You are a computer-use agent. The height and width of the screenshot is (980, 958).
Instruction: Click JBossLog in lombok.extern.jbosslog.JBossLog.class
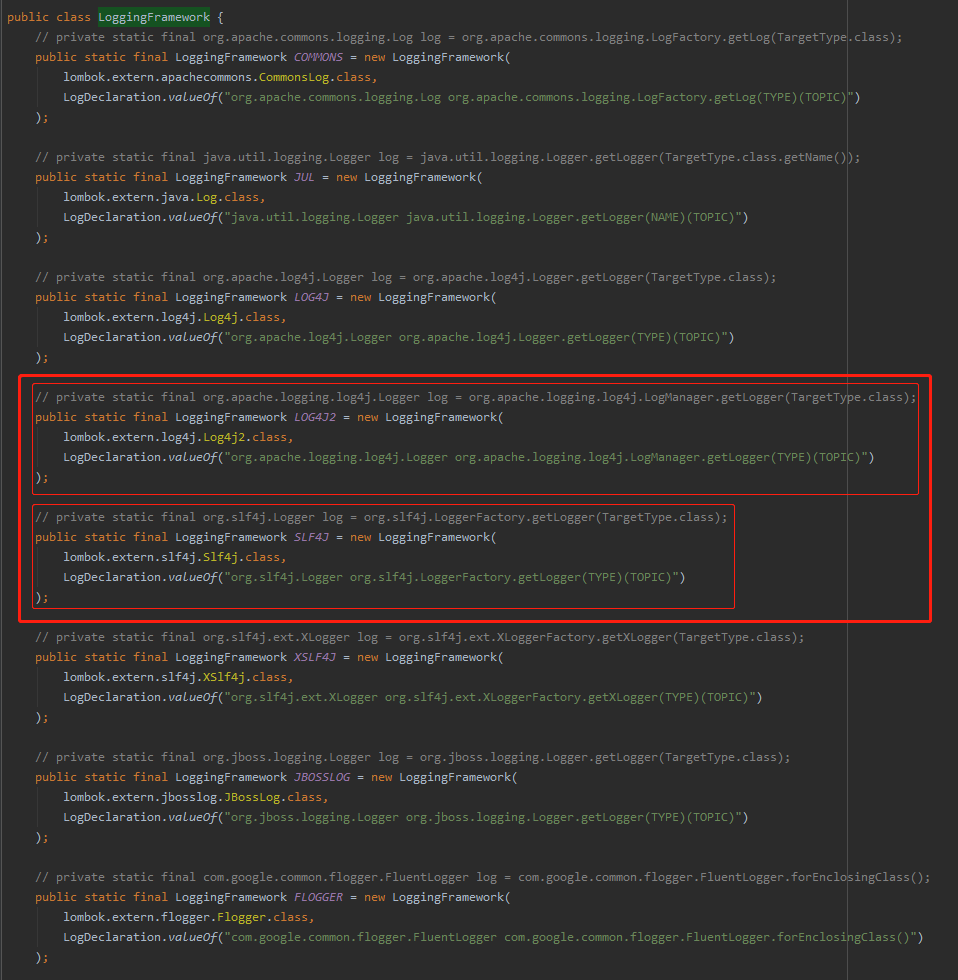click(252, 797)
